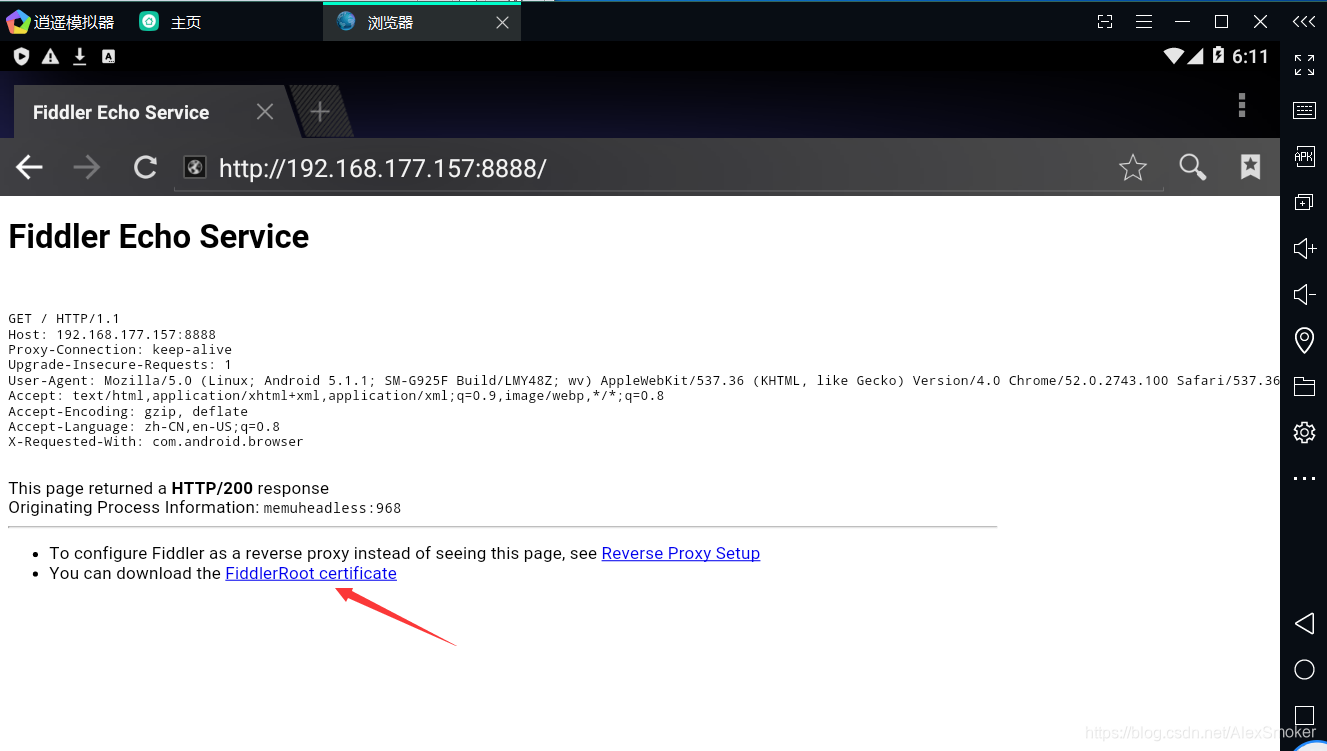
Task: Click the memuheadless:968 process text
Action: point(332,508)
